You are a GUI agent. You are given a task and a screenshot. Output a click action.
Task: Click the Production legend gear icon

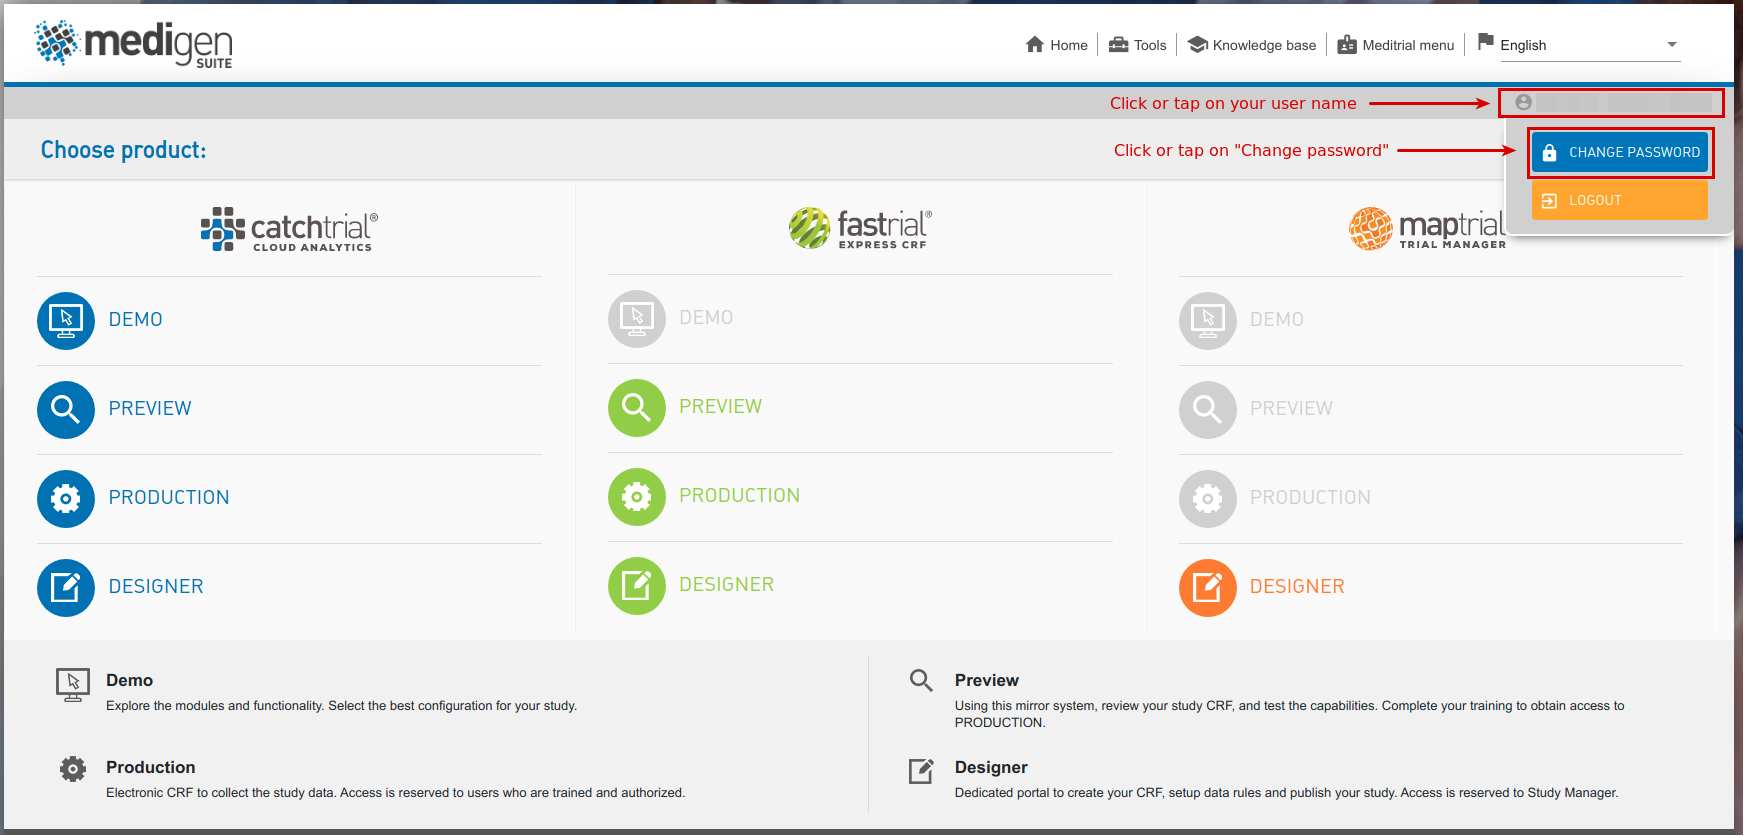(73, 769)
